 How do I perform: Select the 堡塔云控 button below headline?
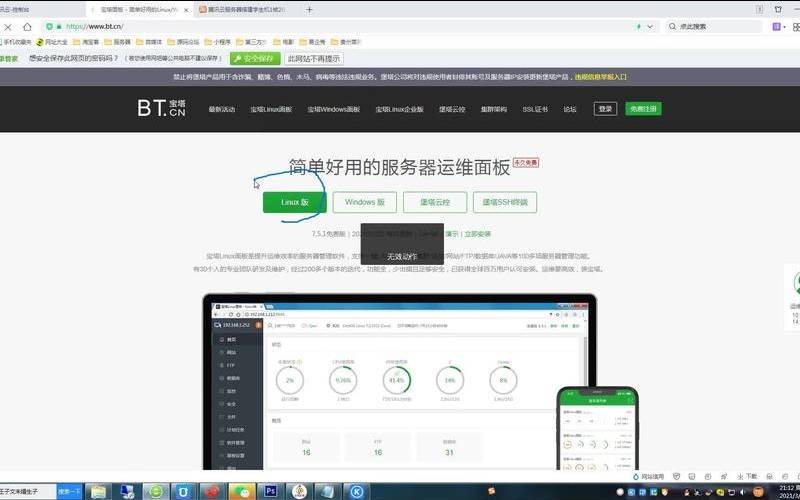pyautogui.click(x=435, y=202)
